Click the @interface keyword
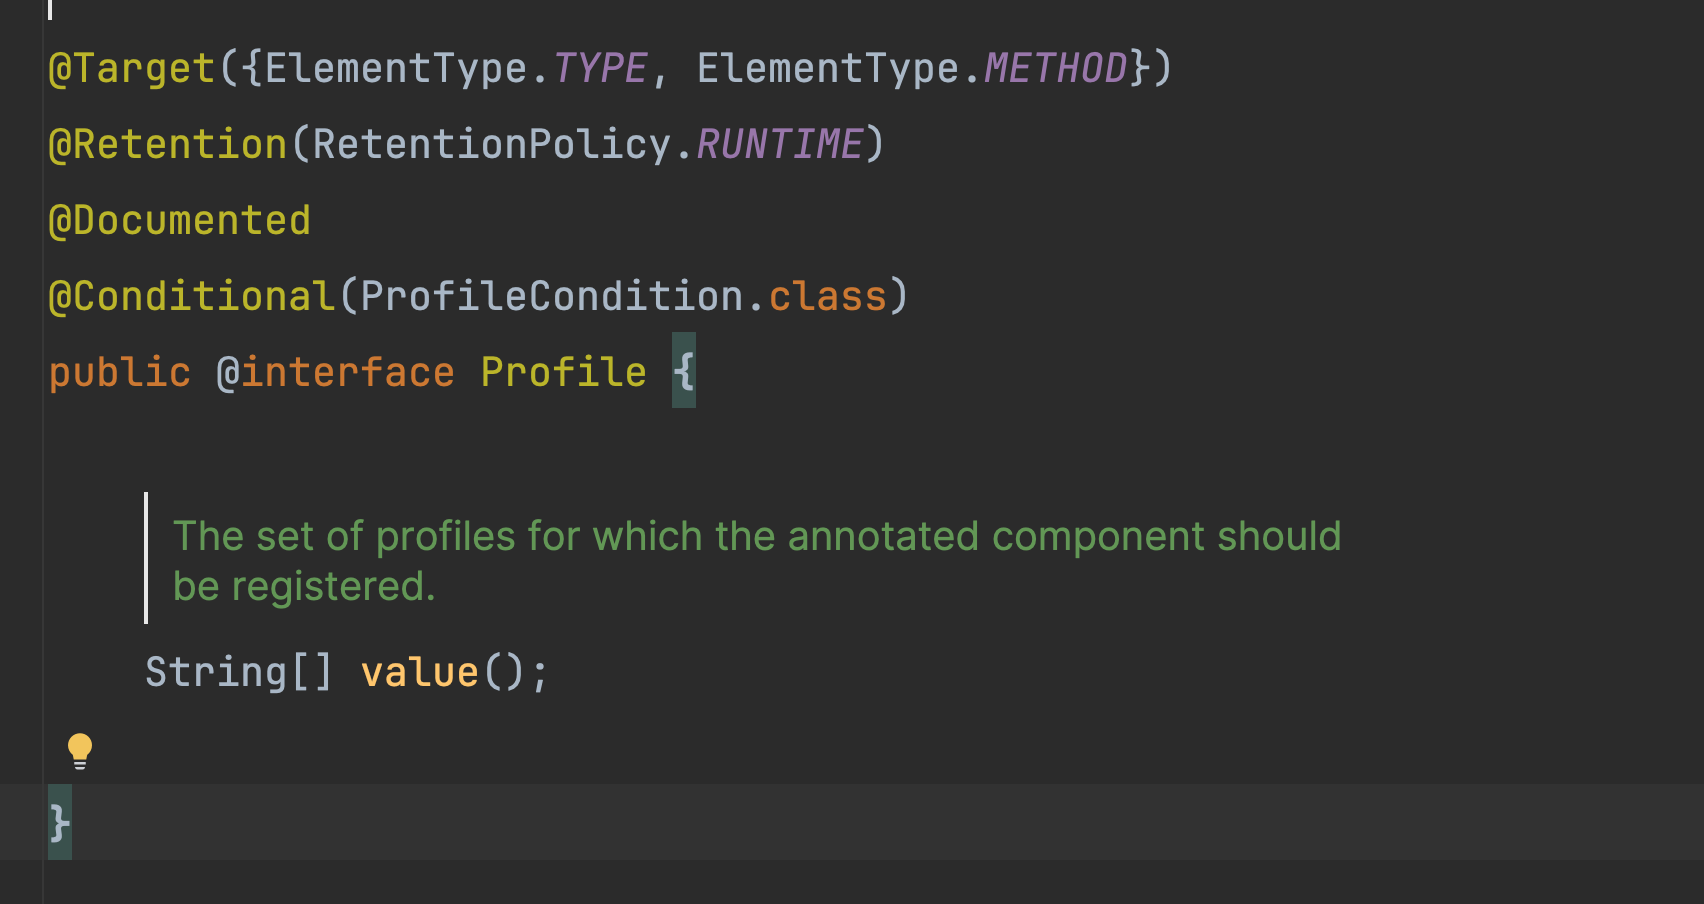This screenshot has width=1704, height=904. pos(336,373)
